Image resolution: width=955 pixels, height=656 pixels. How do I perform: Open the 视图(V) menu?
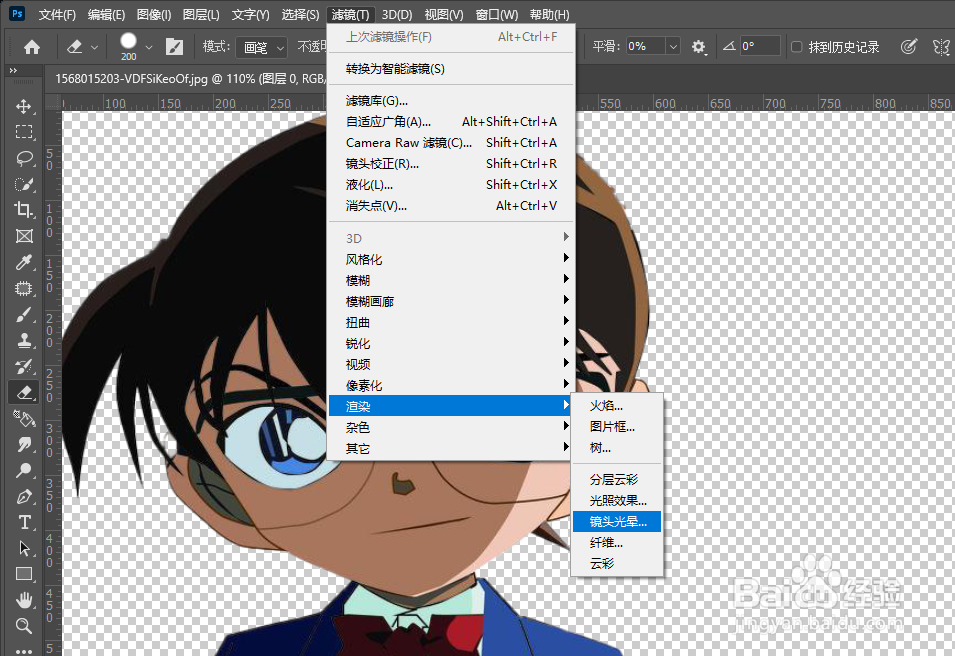[x=444, y=15]
